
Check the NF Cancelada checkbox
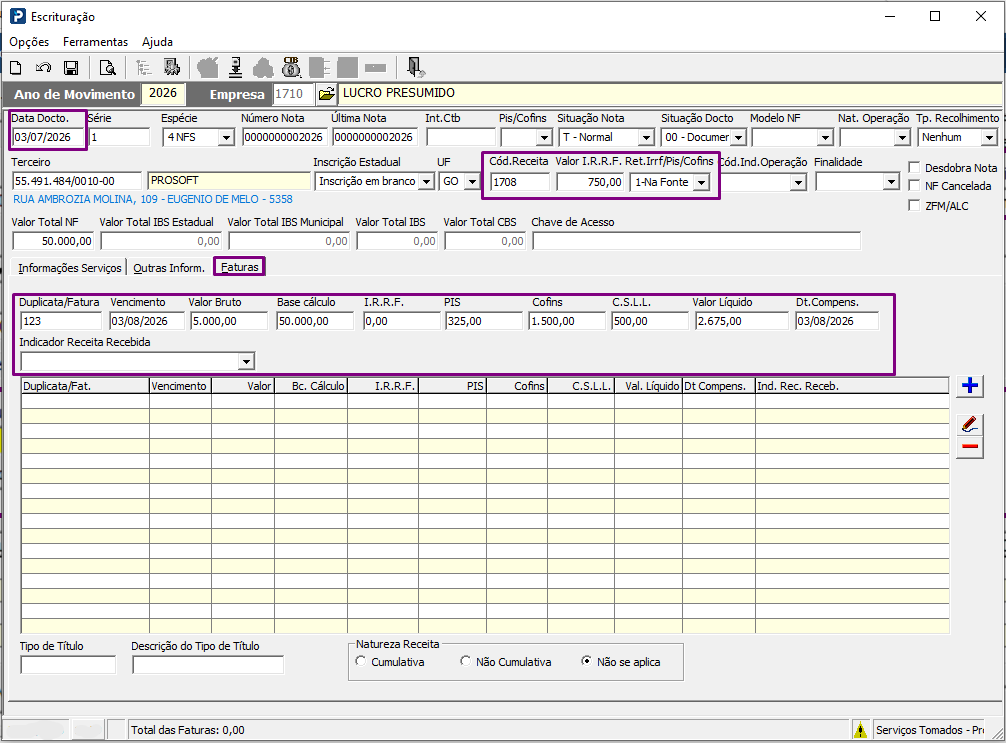point(914,185)
